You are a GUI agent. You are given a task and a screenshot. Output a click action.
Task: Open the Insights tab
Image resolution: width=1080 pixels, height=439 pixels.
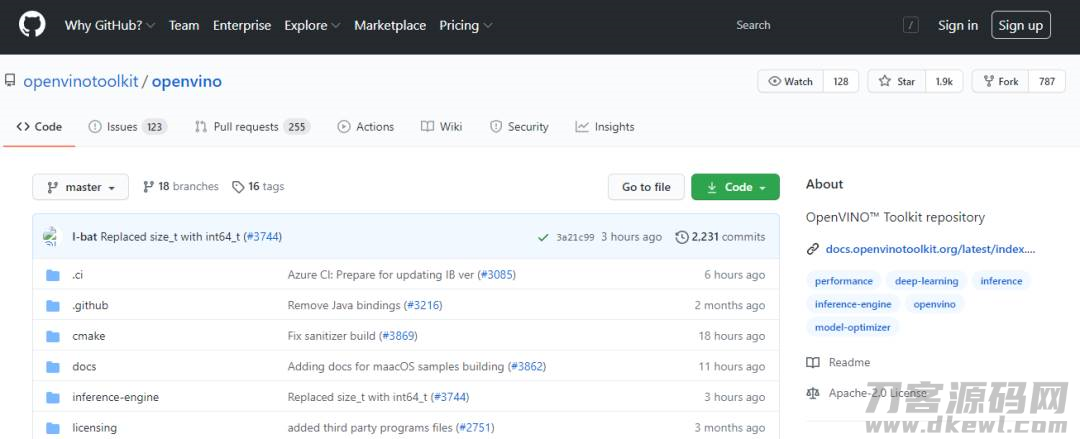tap(605, 127)
